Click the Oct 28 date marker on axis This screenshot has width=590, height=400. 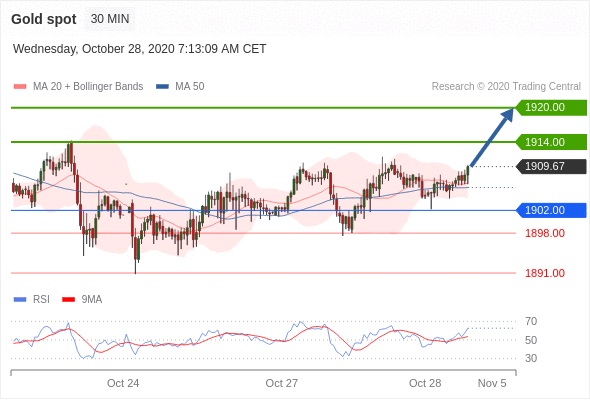coord(425,383)
